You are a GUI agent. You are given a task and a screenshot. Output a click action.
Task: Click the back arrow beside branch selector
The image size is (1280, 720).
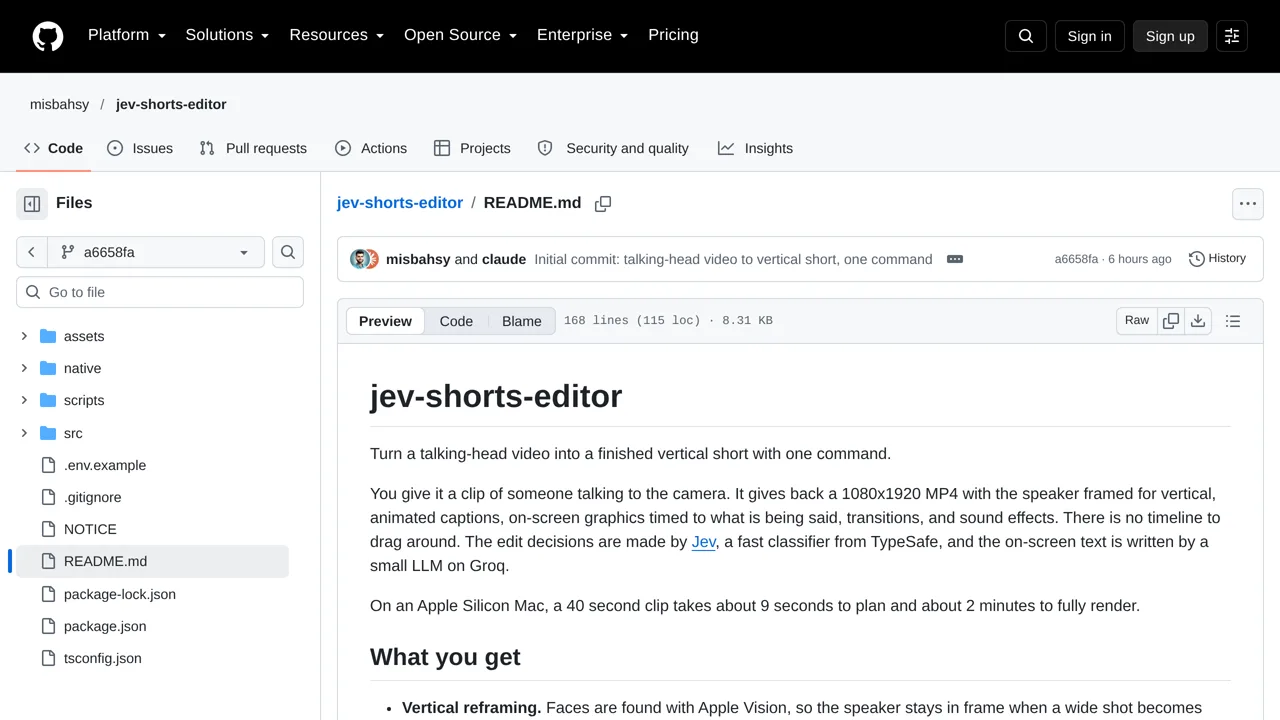click(x=31, y=252)
